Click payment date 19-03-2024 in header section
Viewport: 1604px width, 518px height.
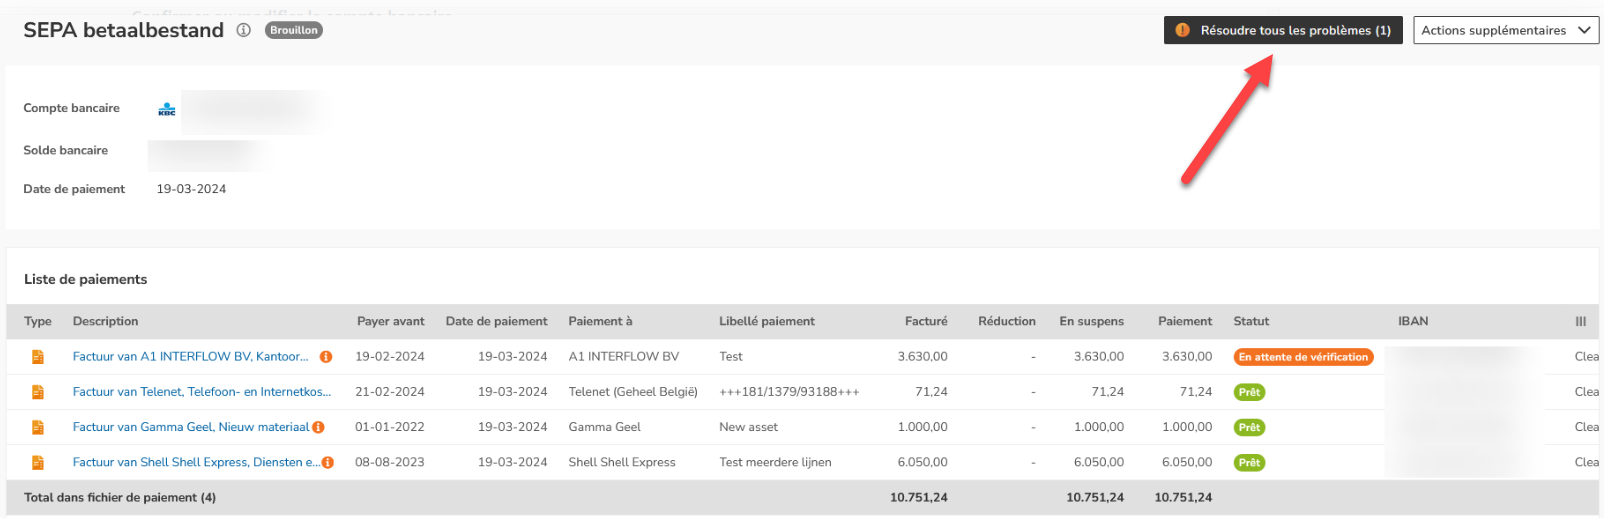(x=191, y=189)
